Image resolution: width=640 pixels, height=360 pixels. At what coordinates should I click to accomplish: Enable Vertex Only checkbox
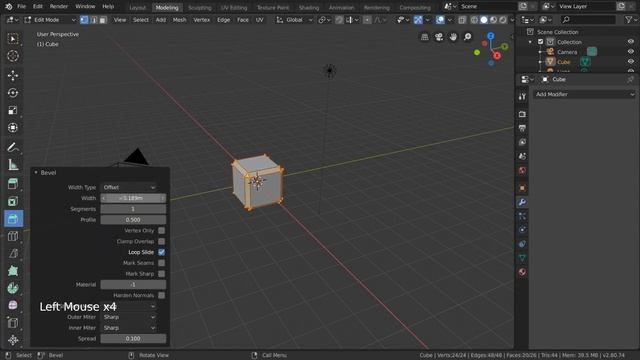162,231
